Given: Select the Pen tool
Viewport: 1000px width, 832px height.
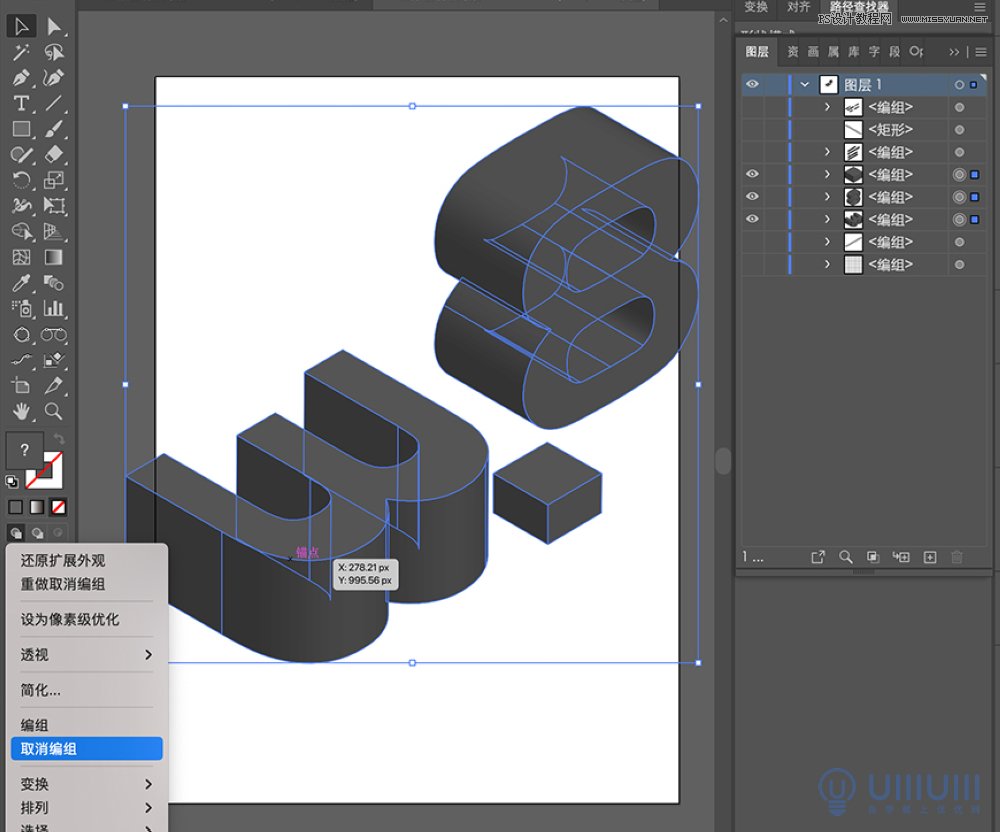Looking at the screenshot, I should 21,77.
